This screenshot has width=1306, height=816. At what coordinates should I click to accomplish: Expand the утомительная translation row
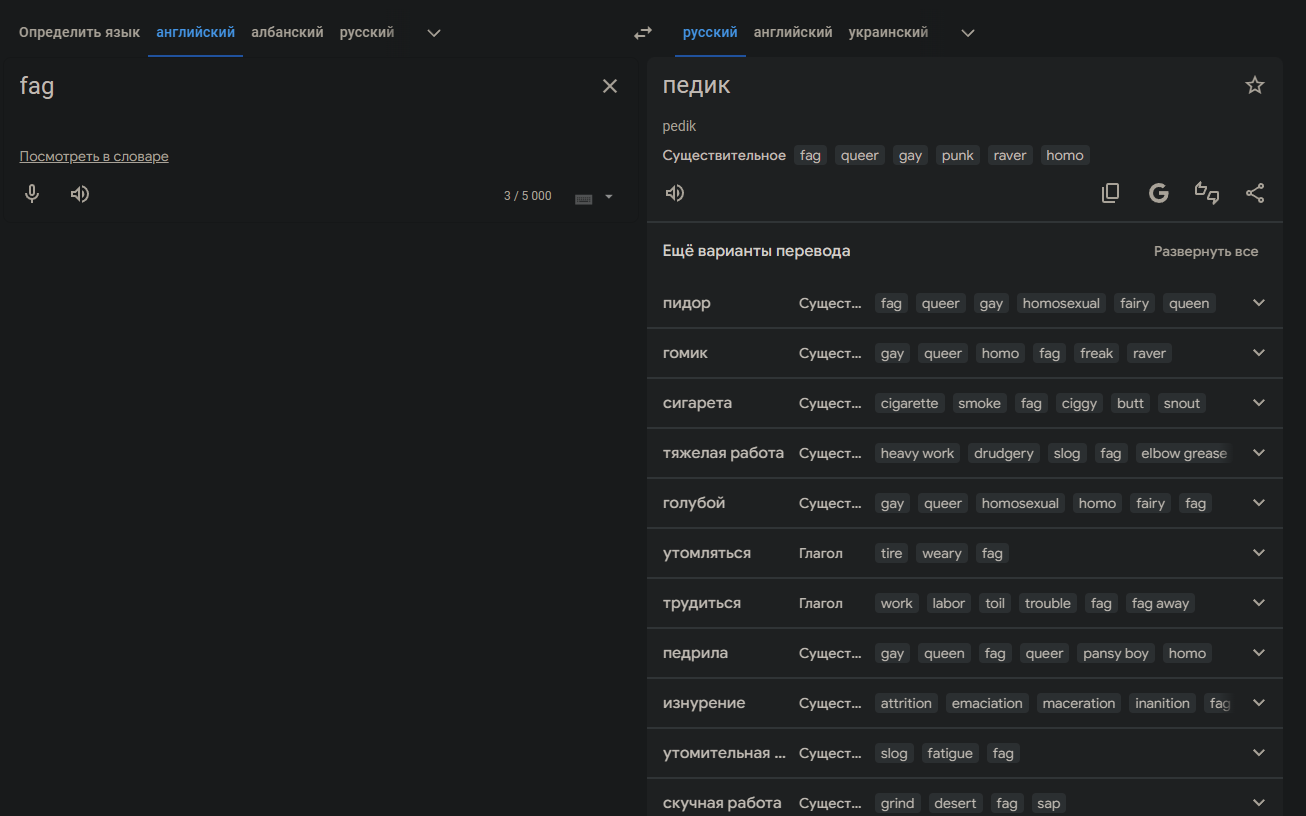click(x=1259, y=753)
